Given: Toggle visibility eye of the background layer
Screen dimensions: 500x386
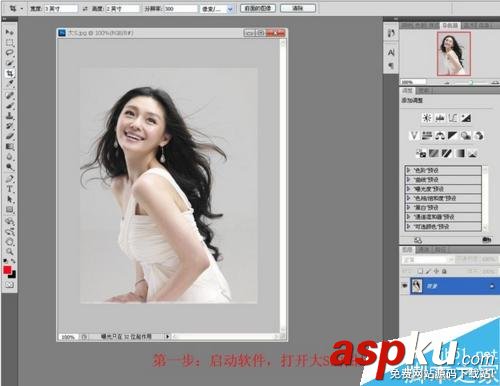Looking at the screenshot, I should [405, 286].
